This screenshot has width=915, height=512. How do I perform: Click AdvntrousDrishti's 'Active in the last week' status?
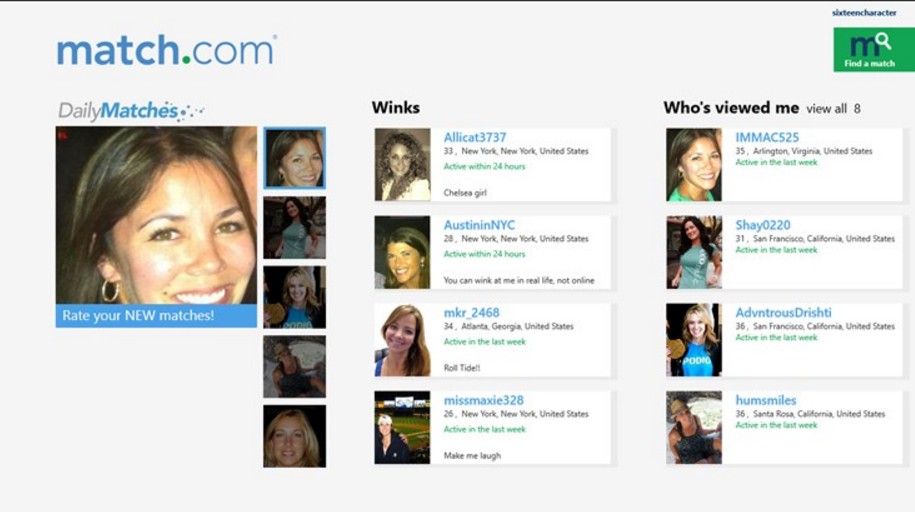[776, 337]
